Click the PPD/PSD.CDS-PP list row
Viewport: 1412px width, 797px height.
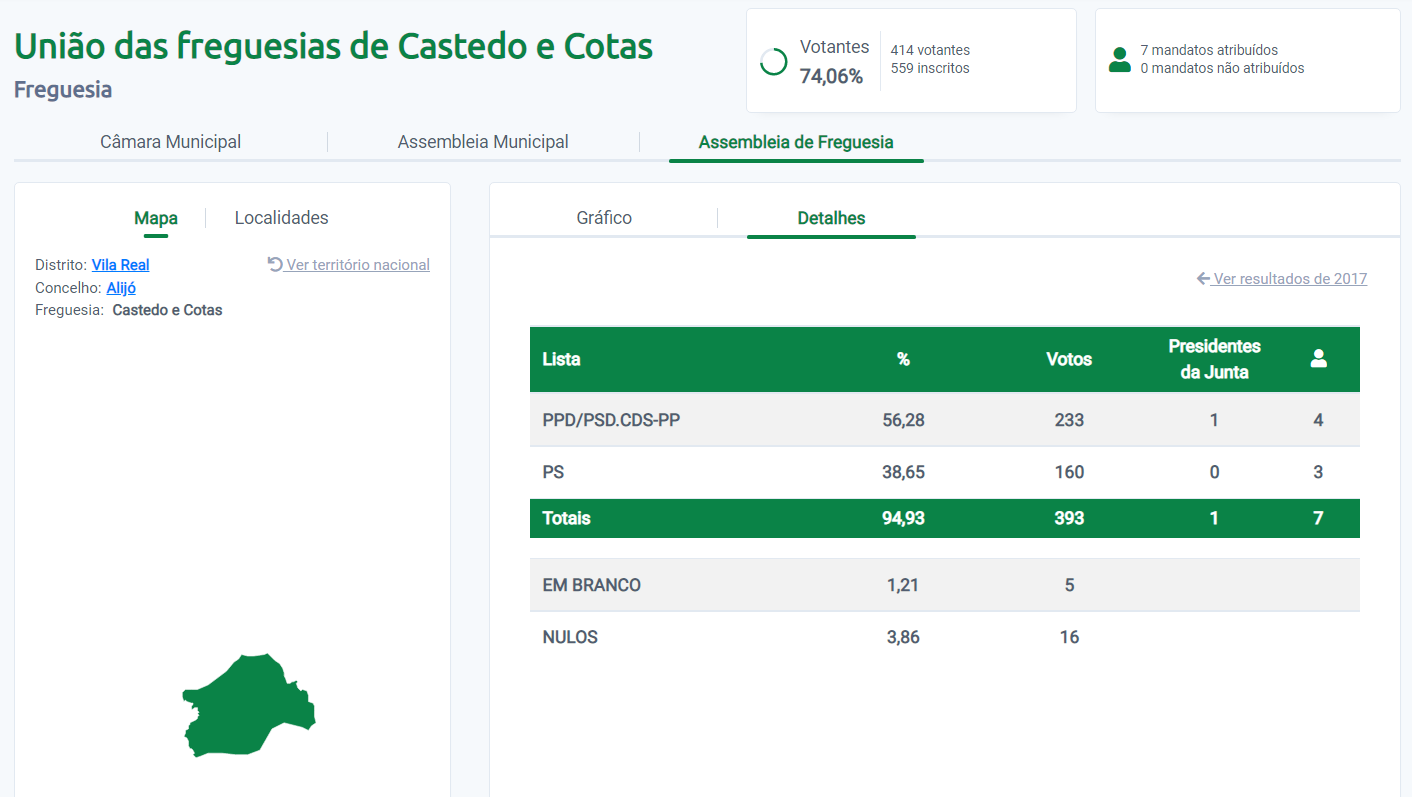point(611,420)
